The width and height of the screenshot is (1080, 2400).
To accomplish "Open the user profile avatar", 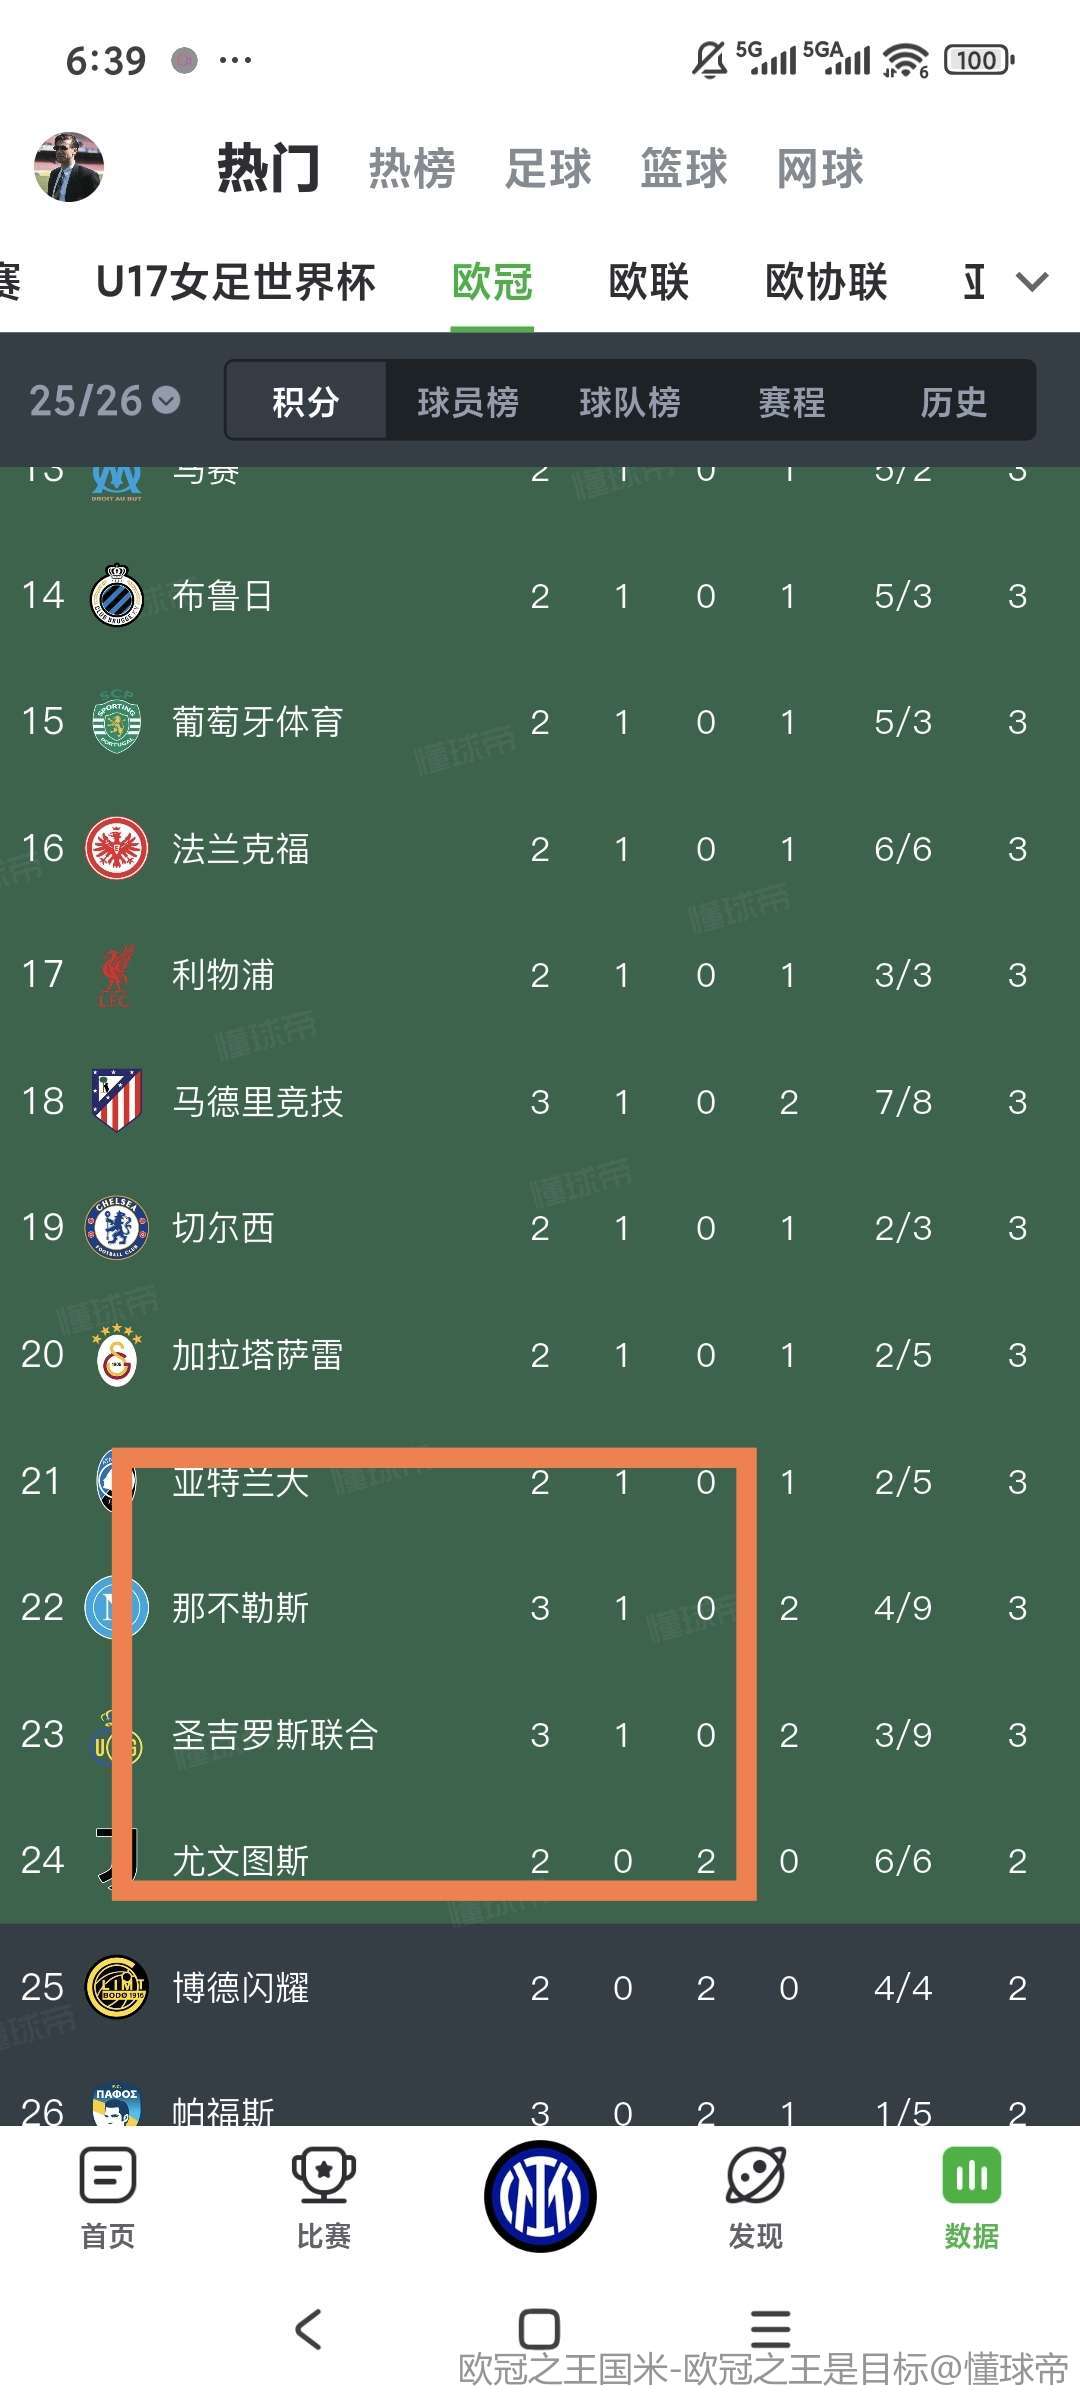I will pos(69,167).
